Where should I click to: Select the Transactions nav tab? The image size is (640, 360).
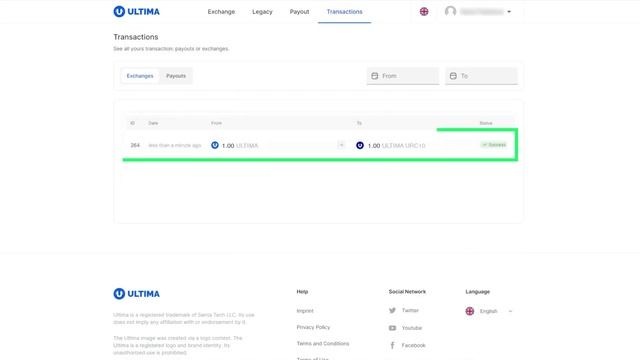point(344,12)
